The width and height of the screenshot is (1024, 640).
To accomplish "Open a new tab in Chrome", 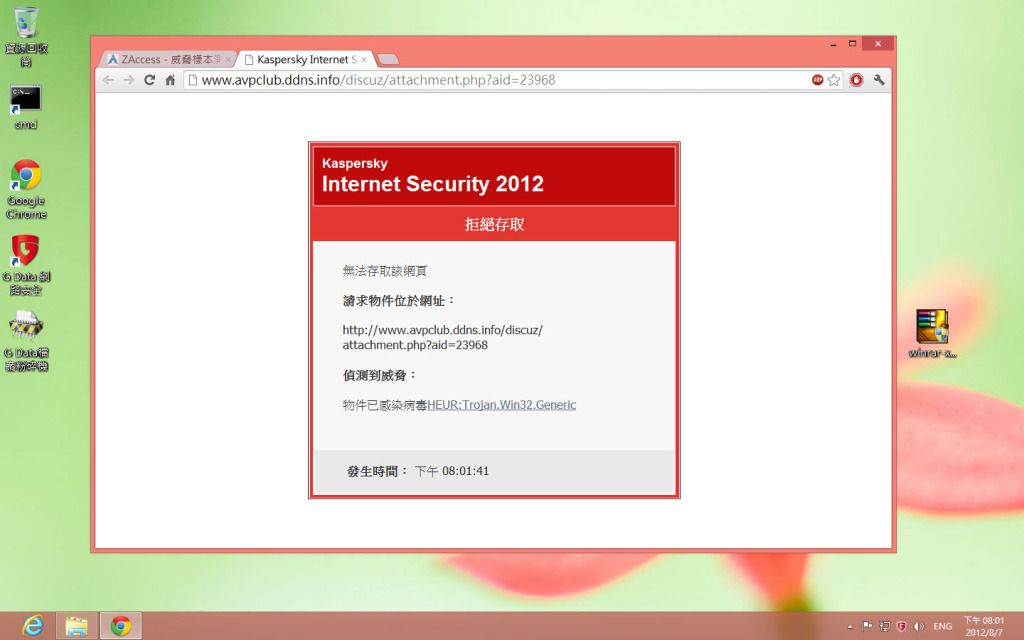I will 388,59.
